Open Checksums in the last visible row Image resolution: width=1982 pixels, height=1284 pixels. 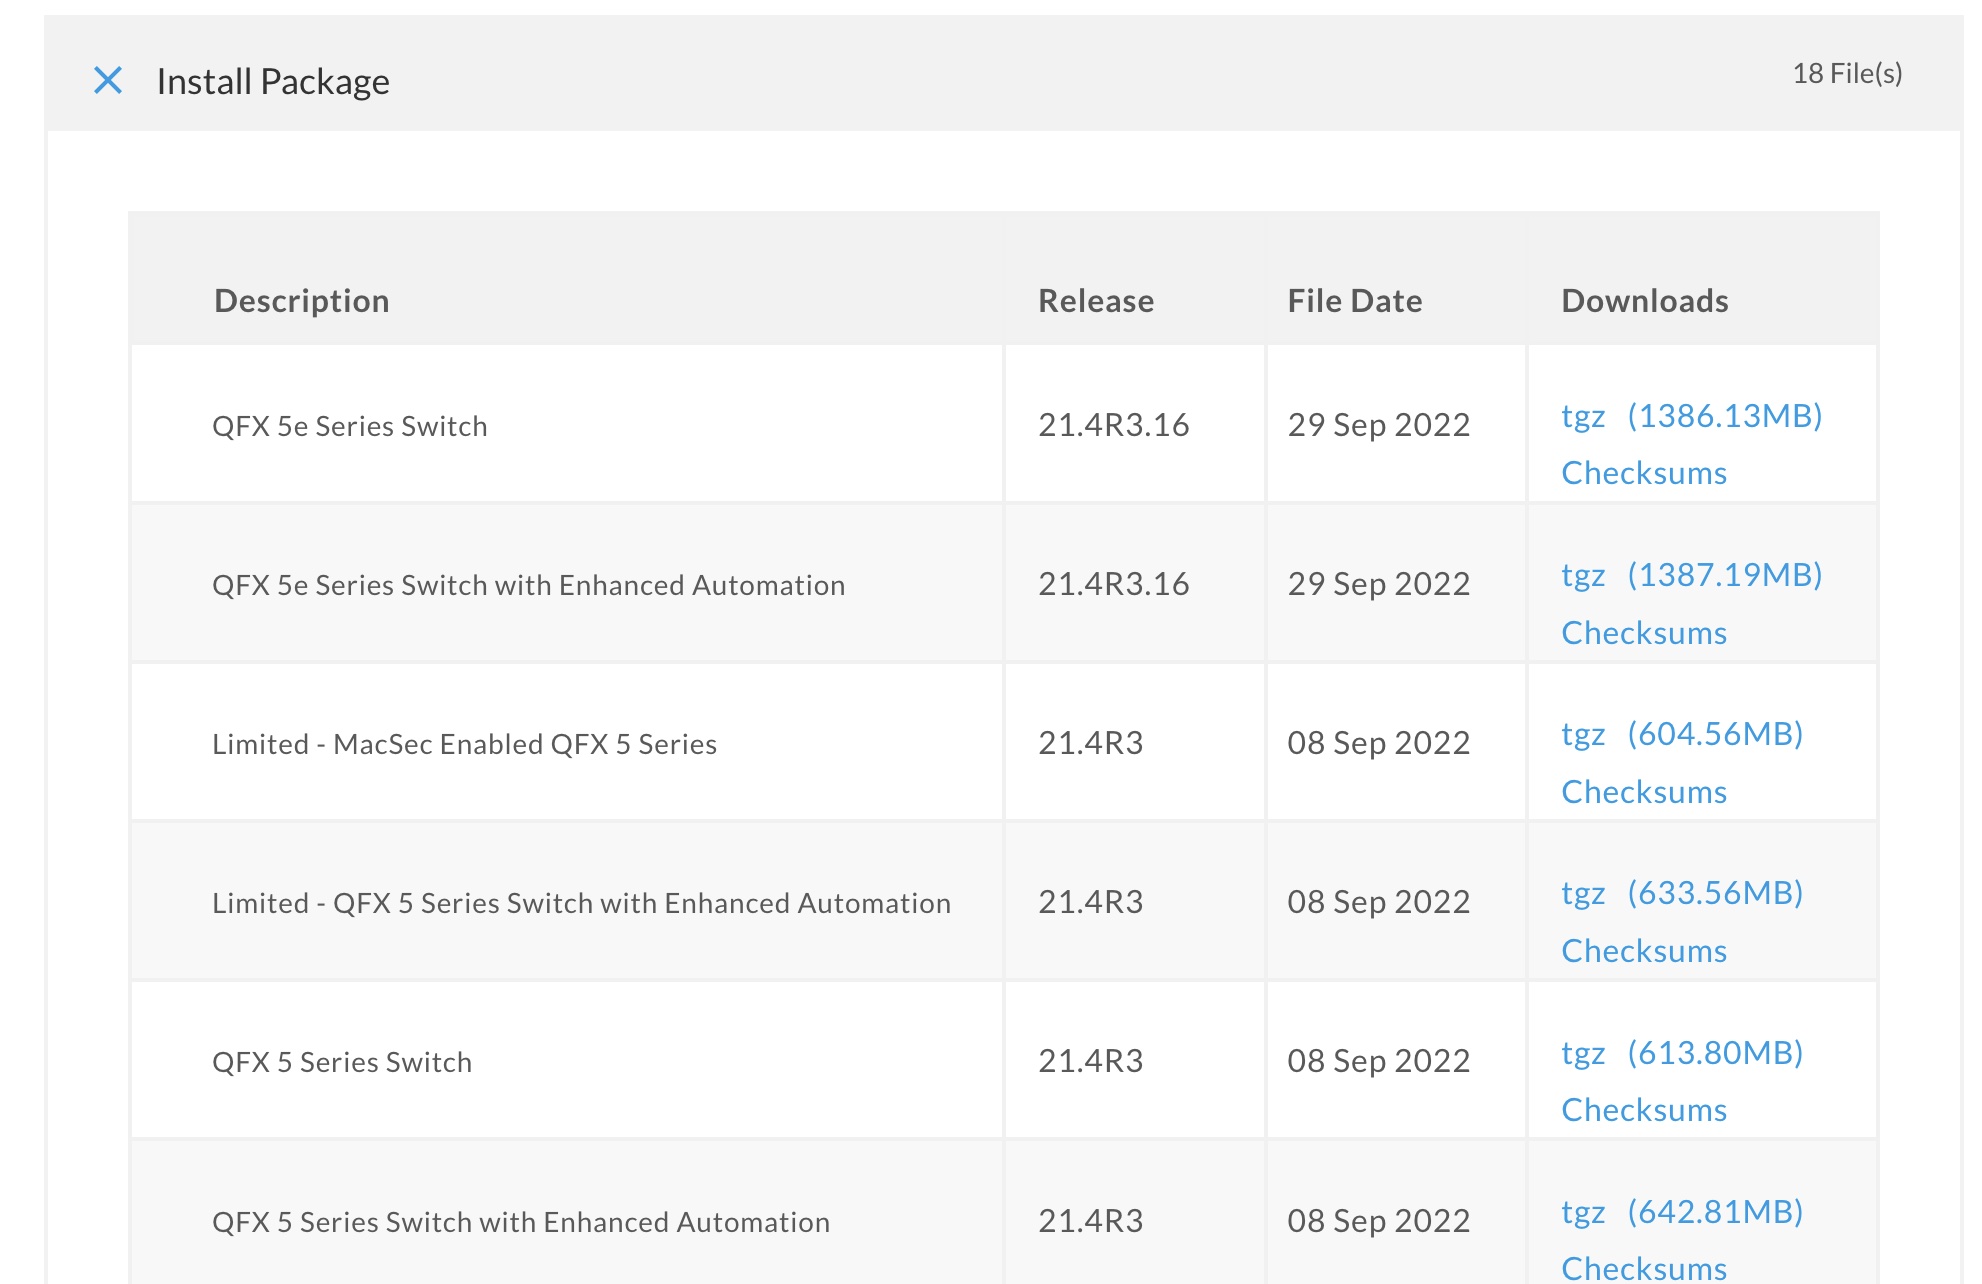pyautogui.click(x=1643, y=1267)
